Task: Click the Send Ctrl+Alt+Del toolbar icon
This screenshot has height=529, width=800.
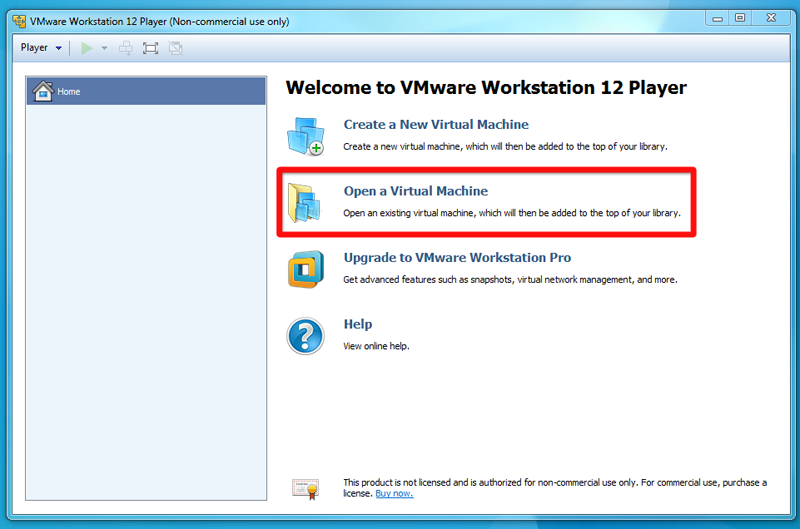Action: [x=126, y=48]
